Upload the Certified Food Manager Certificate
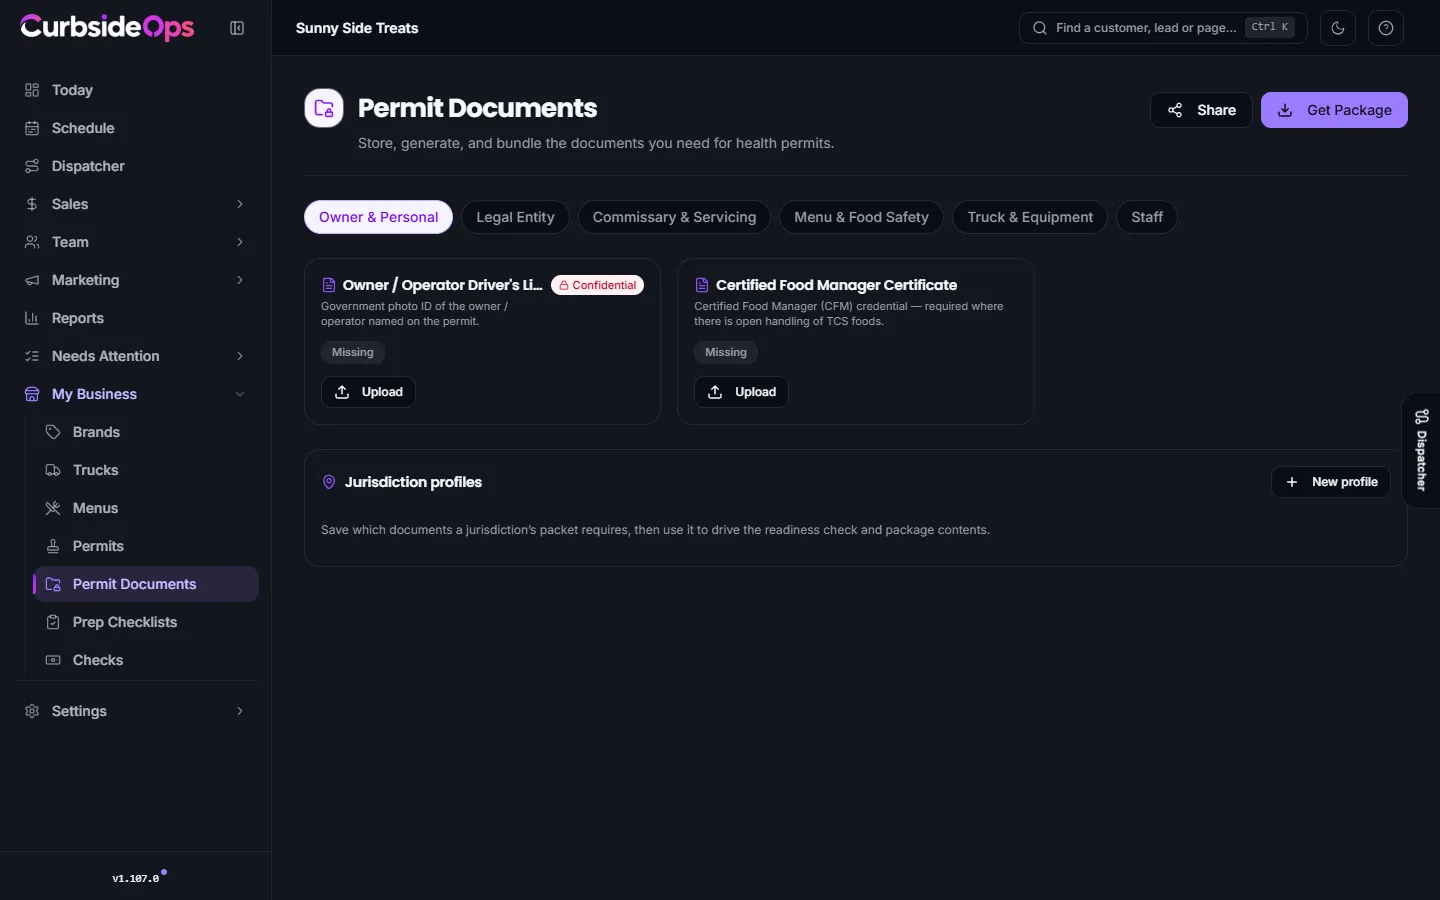1440x900 pixels. tap(741, 392)
